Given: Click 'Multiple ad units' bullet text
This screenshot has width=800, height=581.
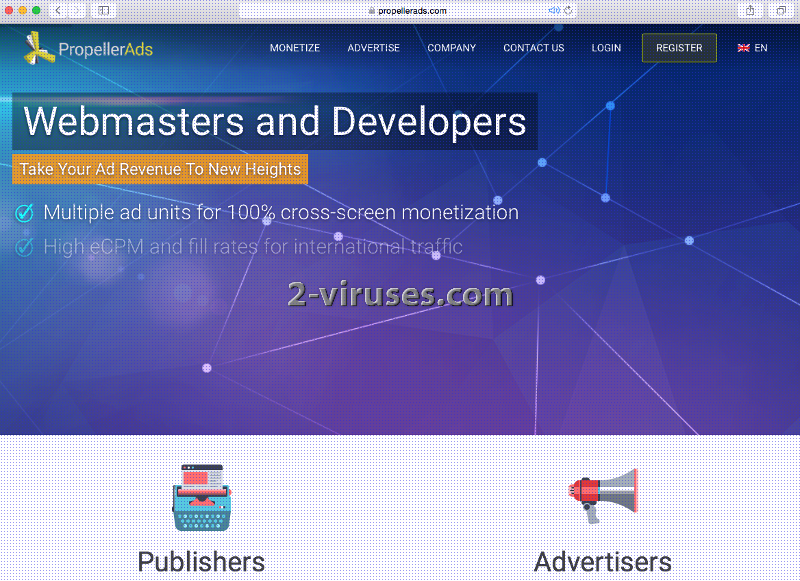Looking at the screenshot, I should pyautogui.click(x=281, y=212).
